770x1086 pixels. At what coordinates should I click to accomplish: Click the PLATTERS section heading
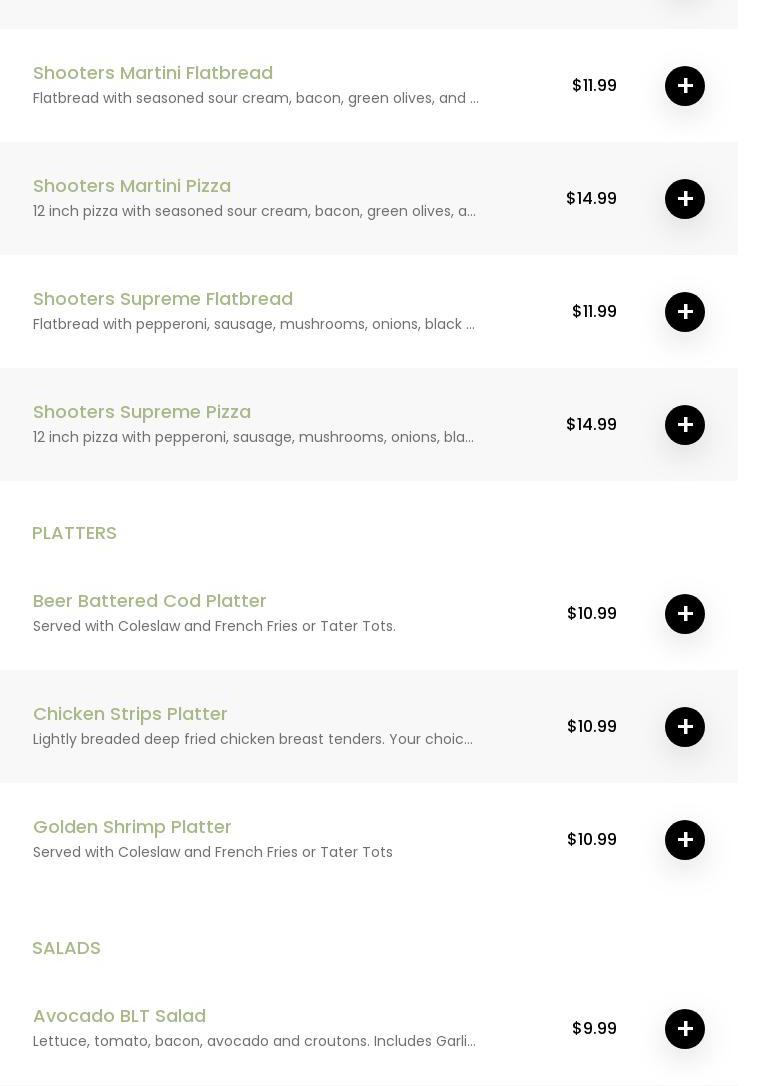click(74, 533)
